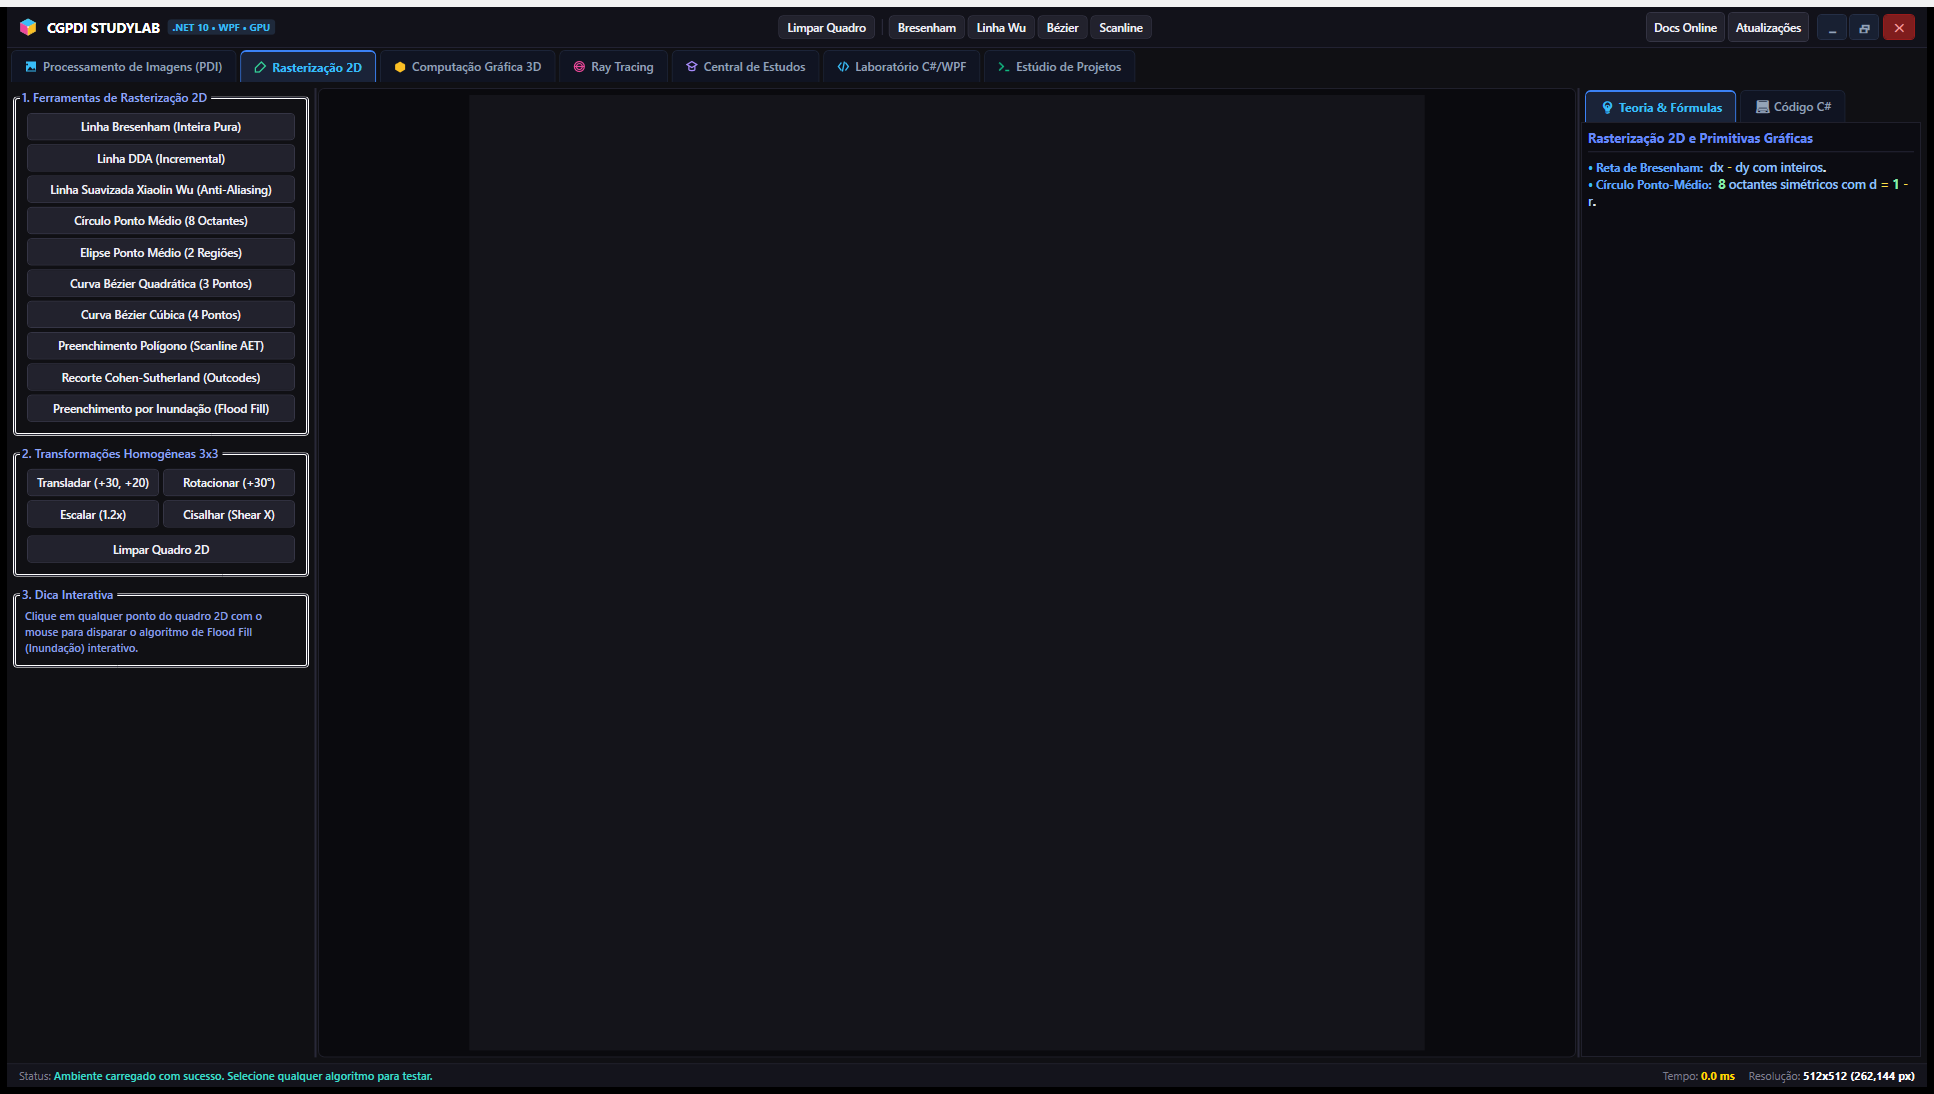Switch to the Computação Gráfica 3D tab

click(x=467, y=67)
